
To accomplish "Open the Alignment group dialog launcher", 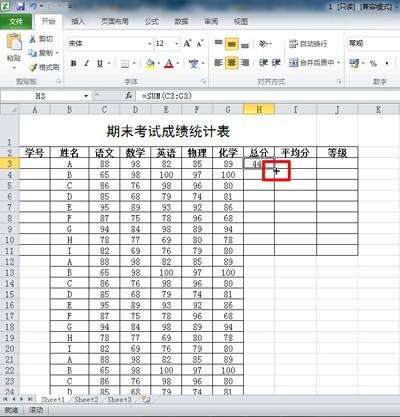I will [340, 82].
